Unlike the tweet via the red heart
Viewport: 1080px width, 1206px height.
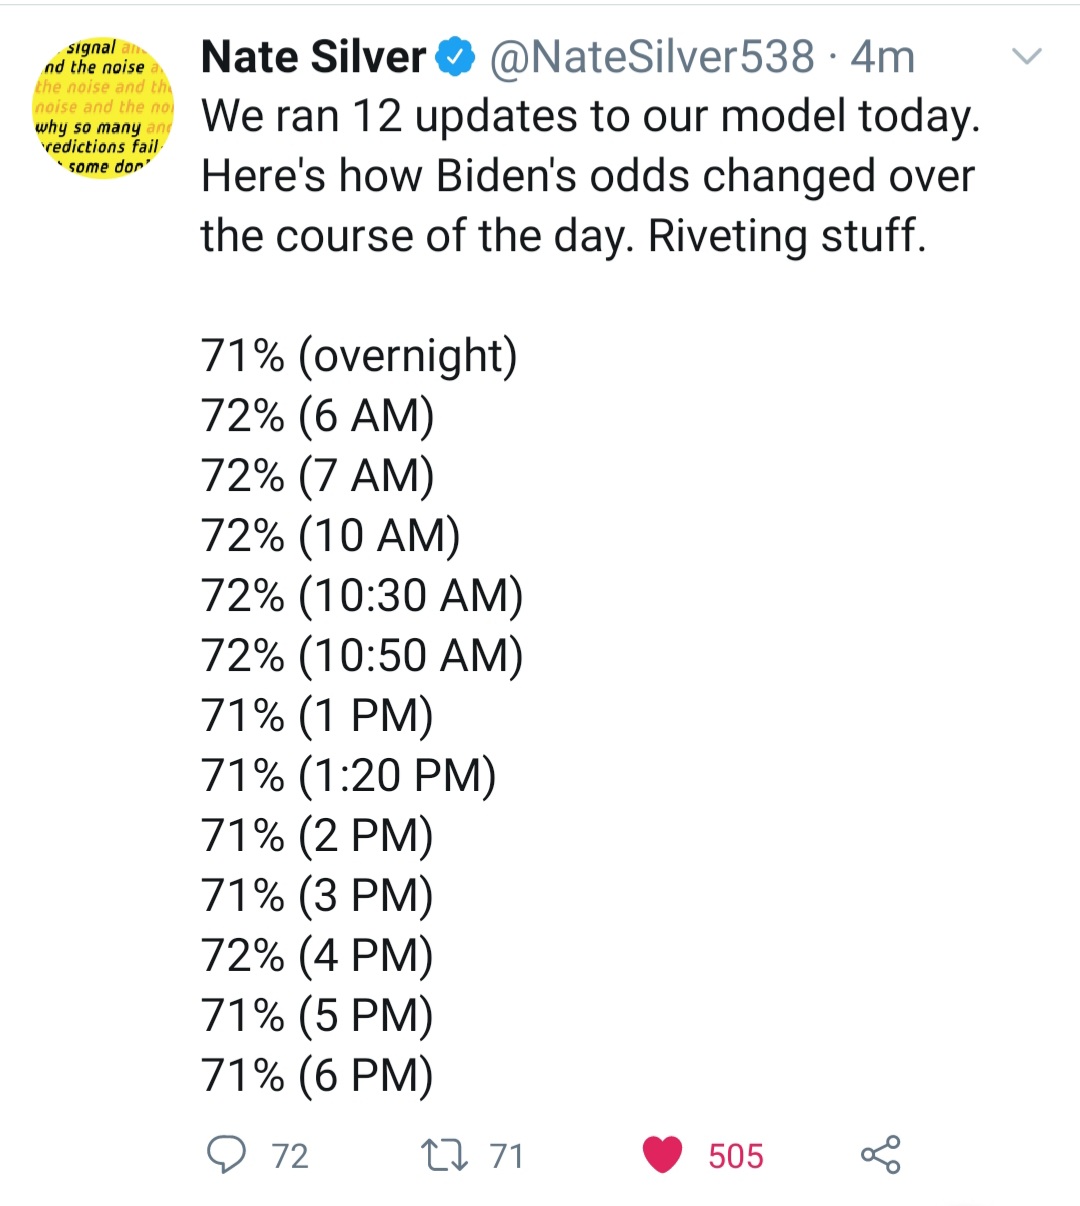click(662, 1155)
